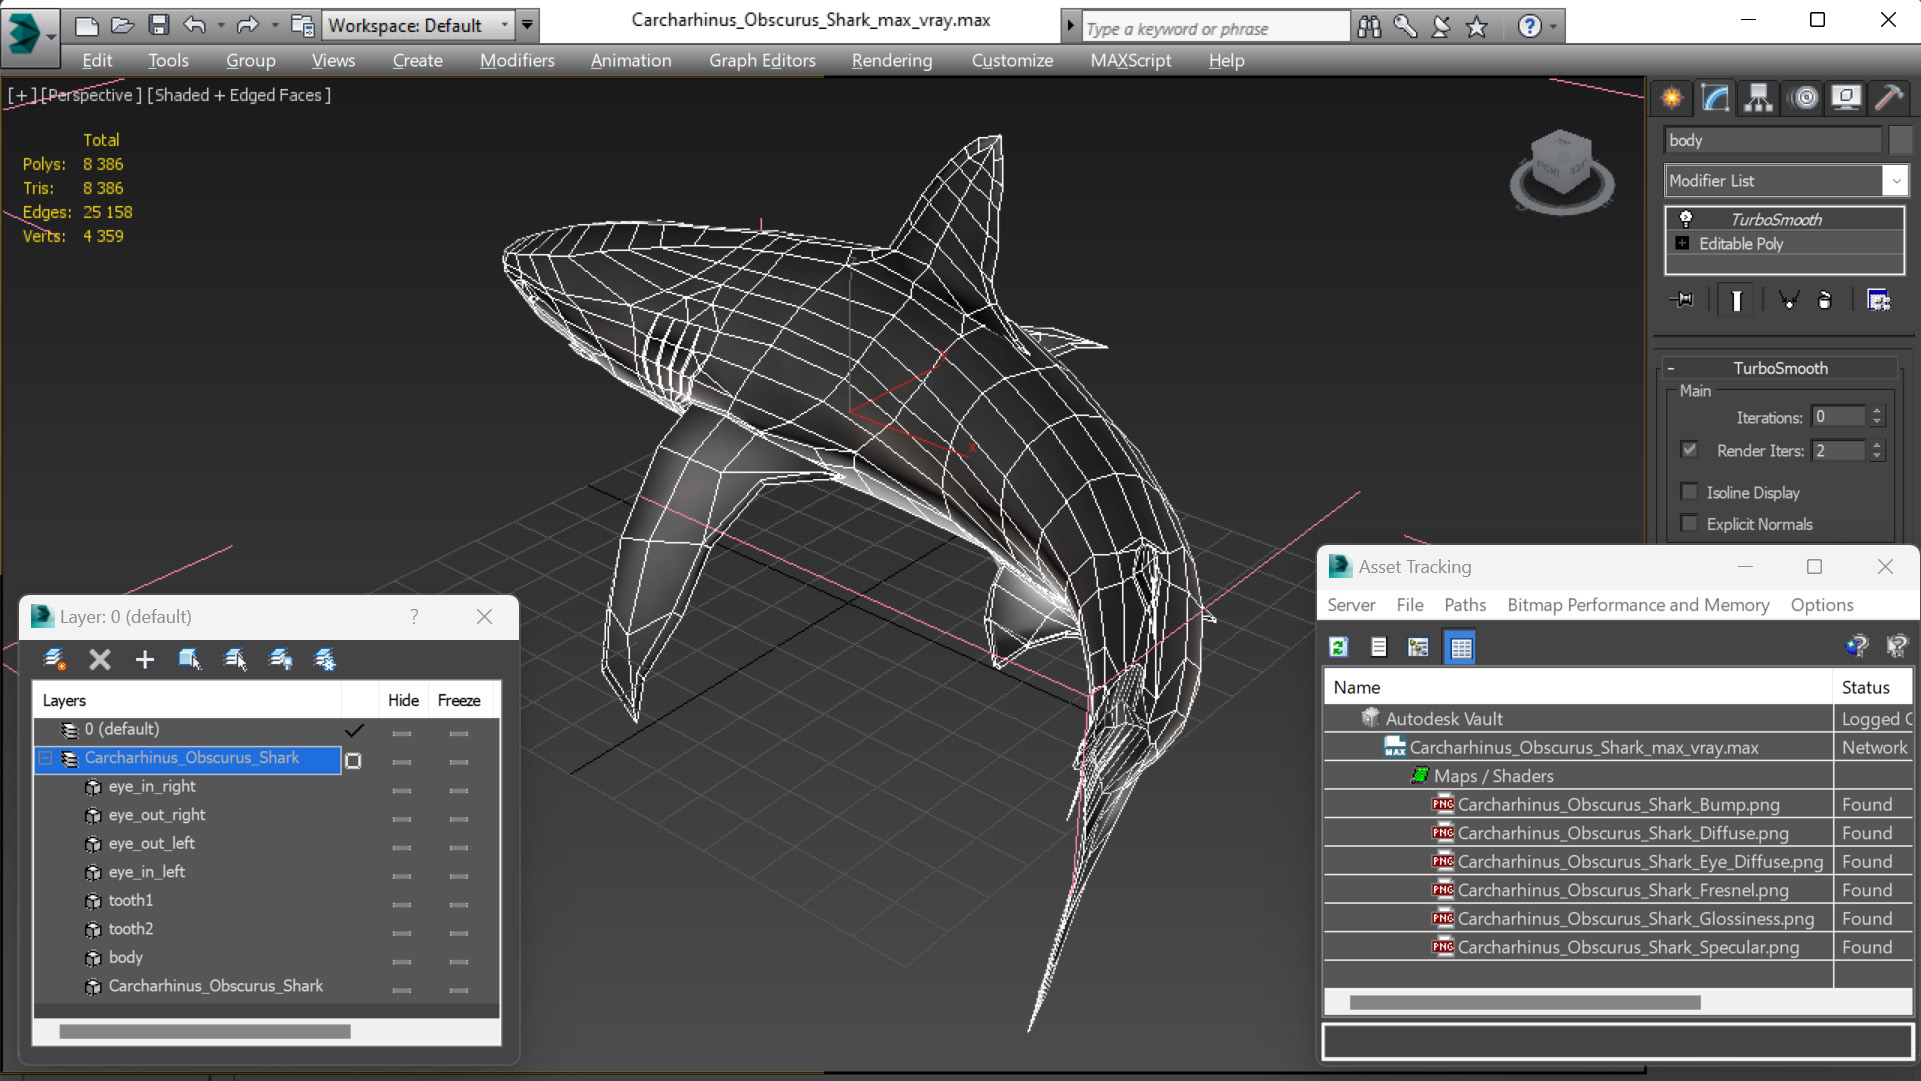Open the Modify command panel tab
This screenshot has height=1081, width=1921.
point(1715,98)
